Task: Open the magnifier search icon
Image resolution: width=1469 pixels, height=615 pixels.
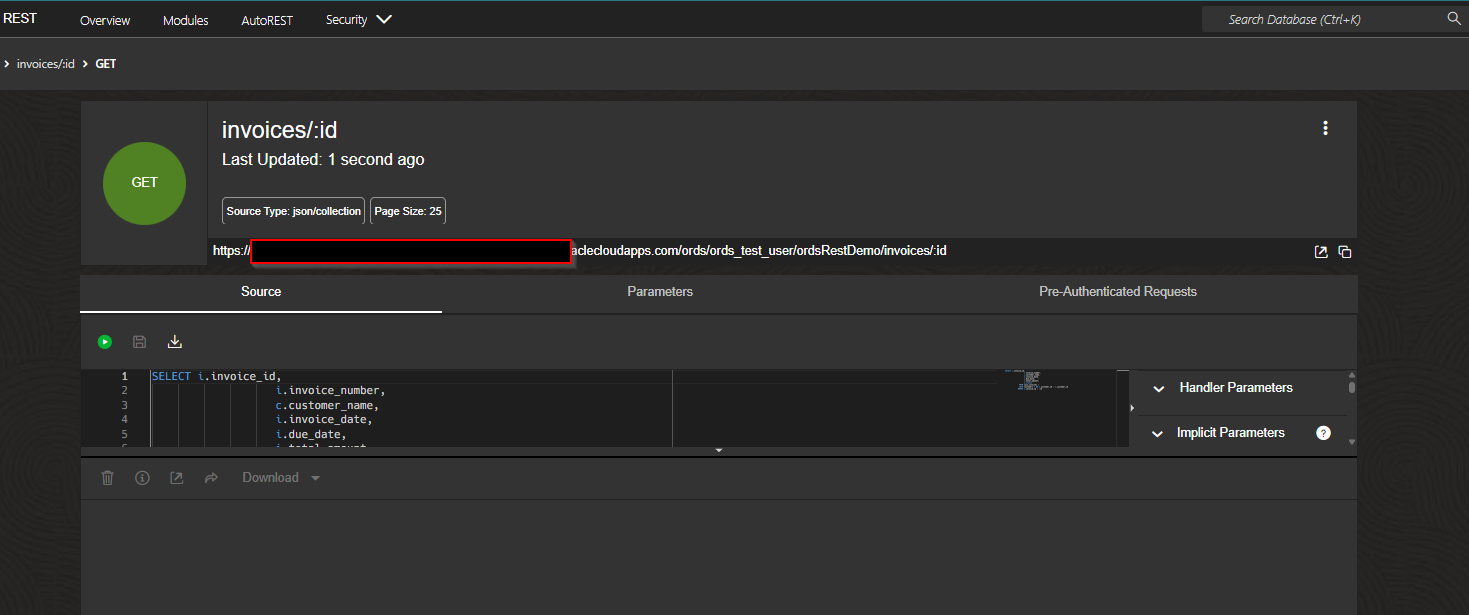Action: pos(1454,18)
